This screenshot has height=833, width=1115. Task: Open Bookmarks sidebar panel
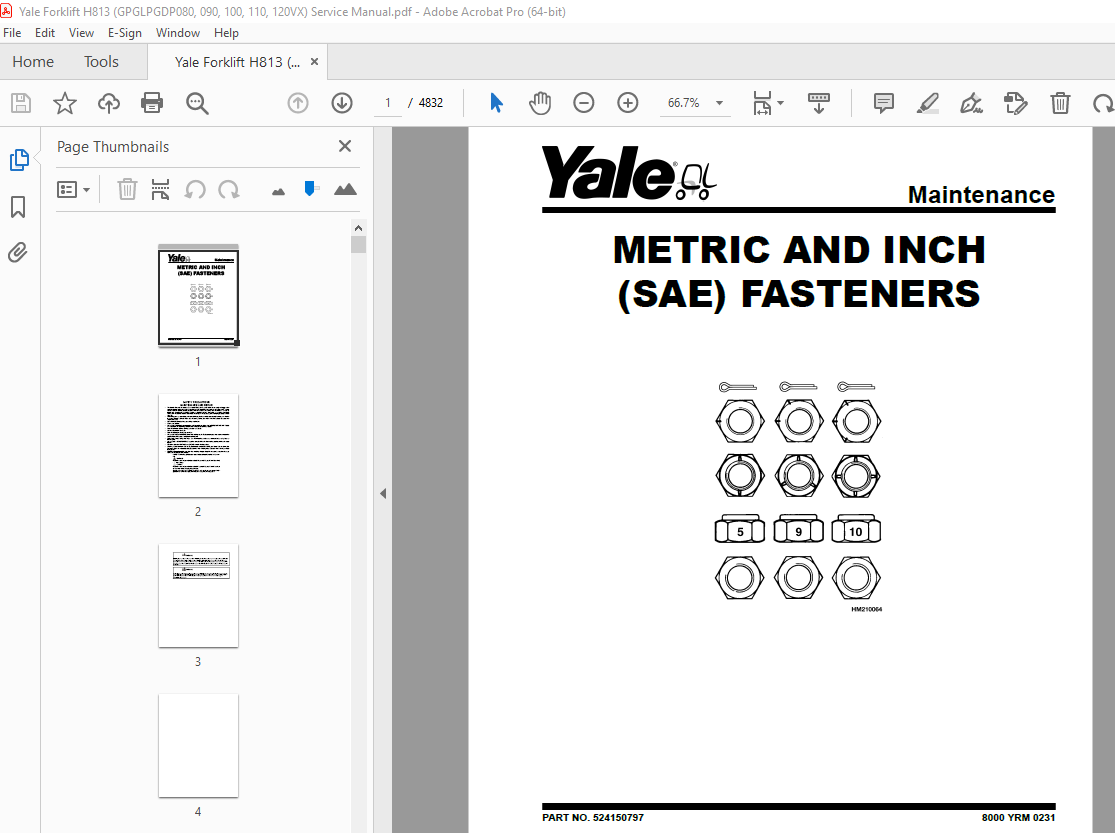click(x=18, y=207)
